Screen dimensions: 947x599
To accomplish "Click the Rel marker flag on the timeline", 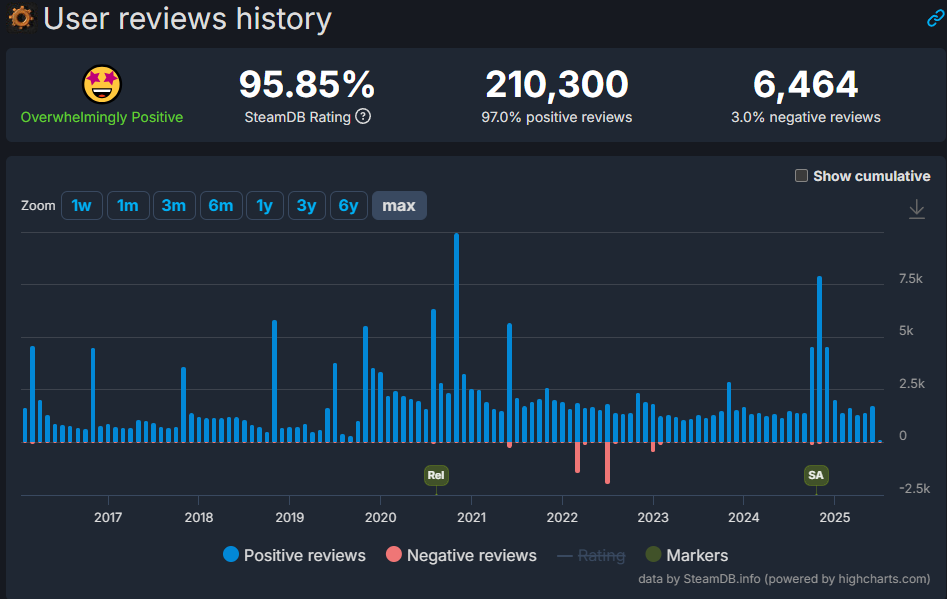I will click(436, 475).
